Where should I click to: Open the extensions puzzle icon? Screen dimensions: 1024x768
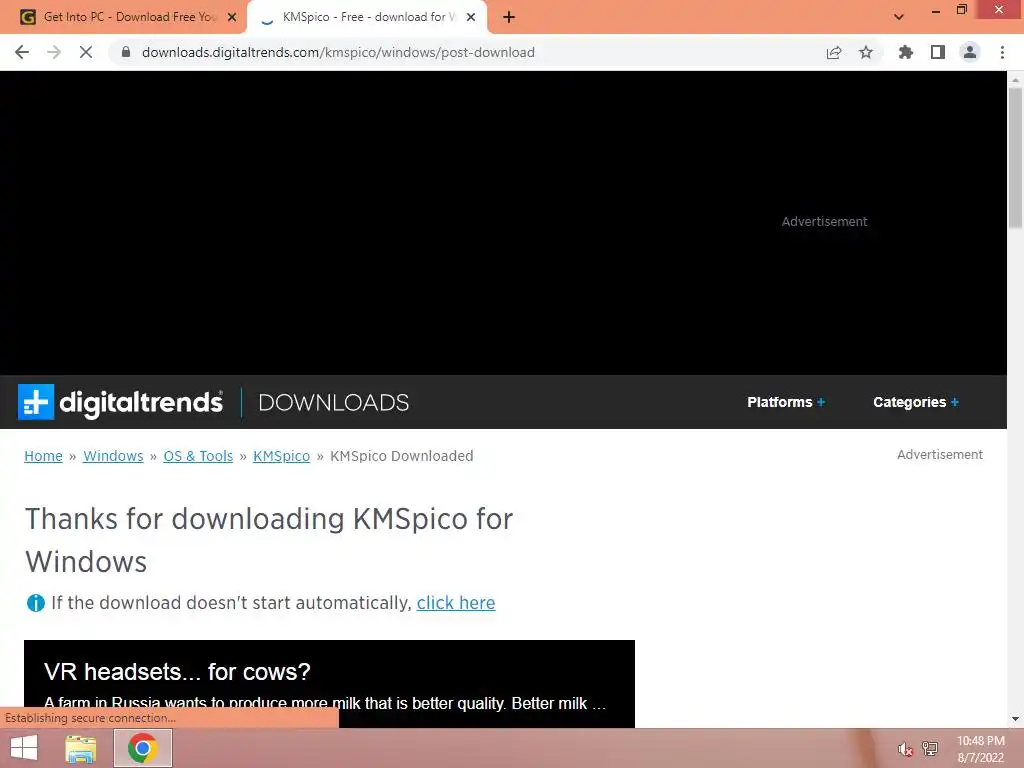[x=905, y=52]
